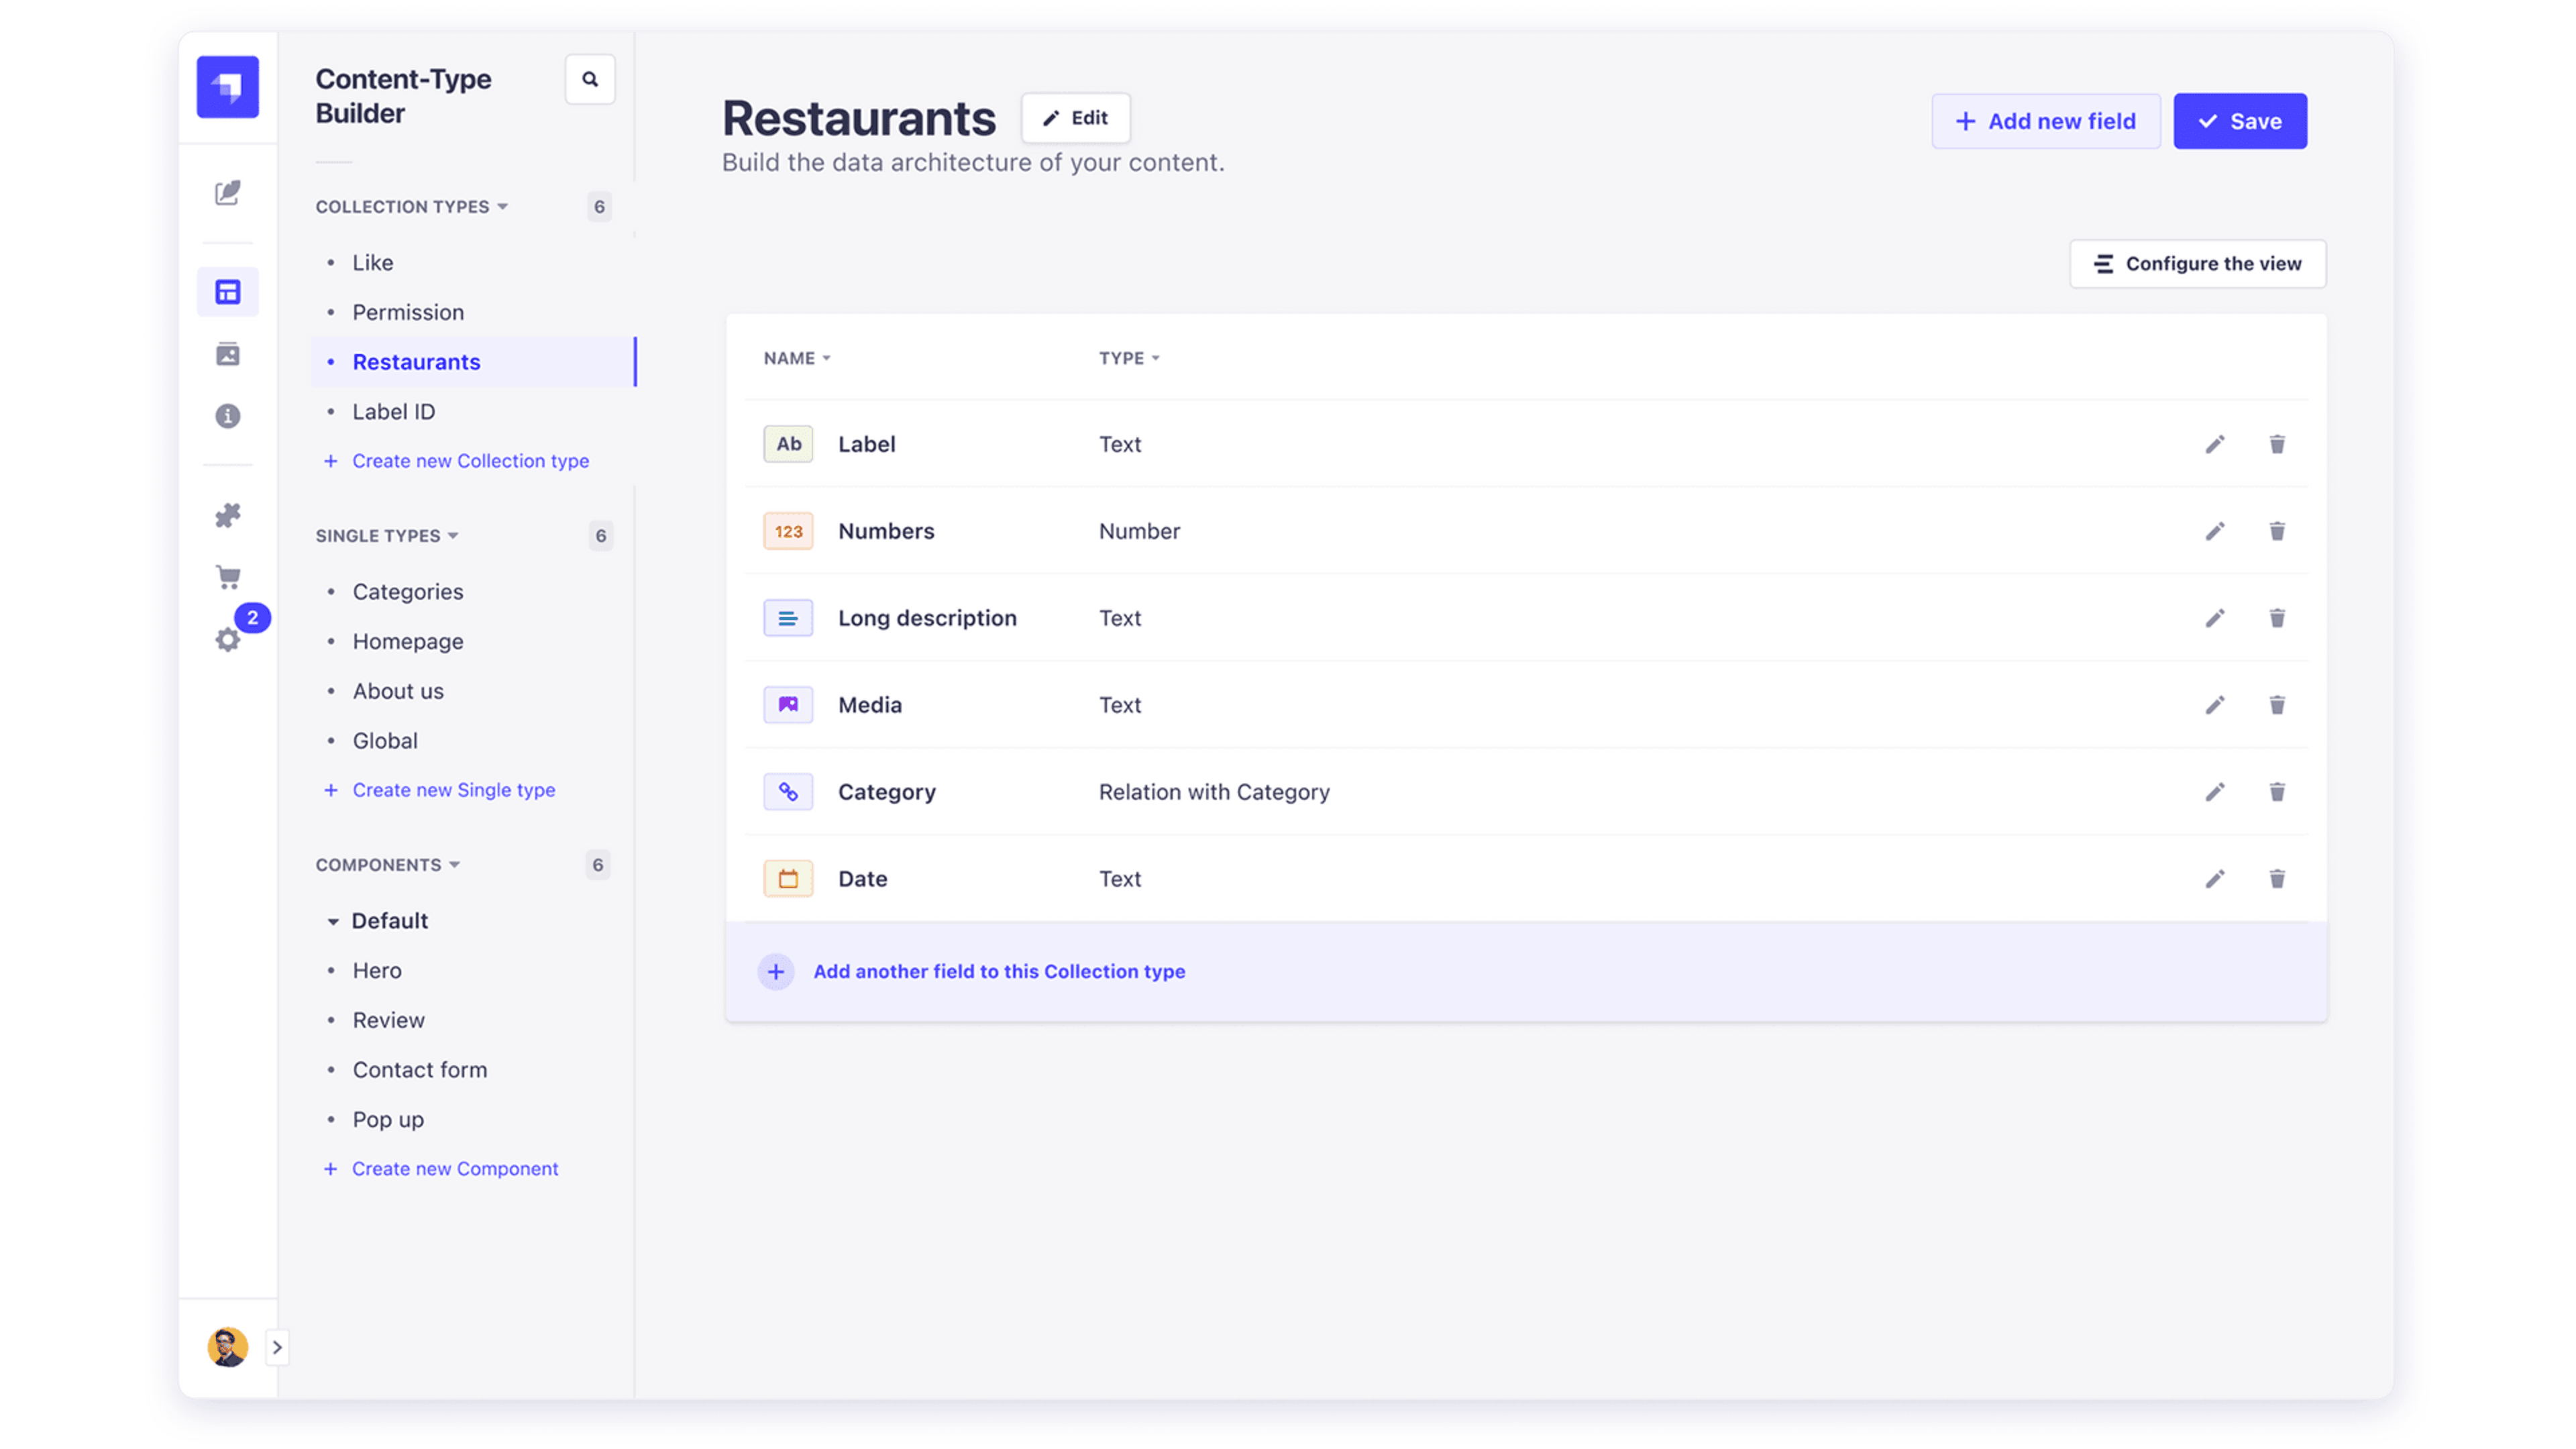Click the search magnifier in Content-Type Builder
The image size is (2576, 1449).
pyautogui.click(x=590, y=79)
